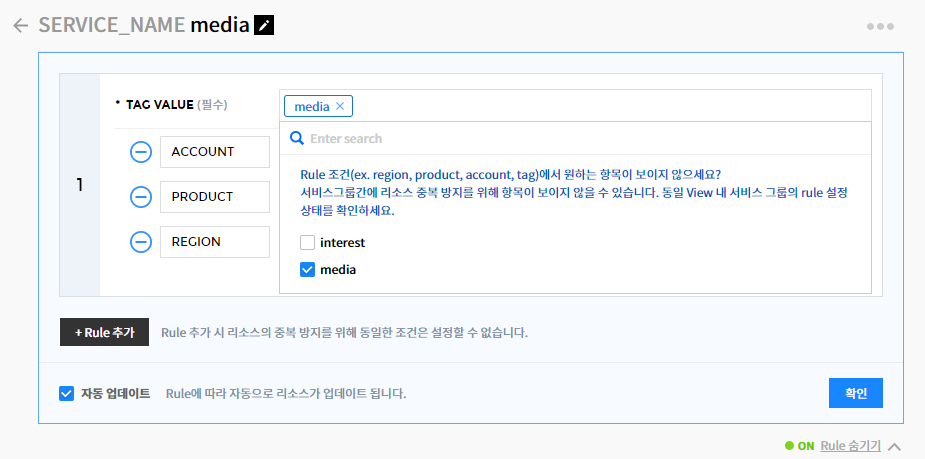Click the + Rule 추가 button

coord(104,332)
